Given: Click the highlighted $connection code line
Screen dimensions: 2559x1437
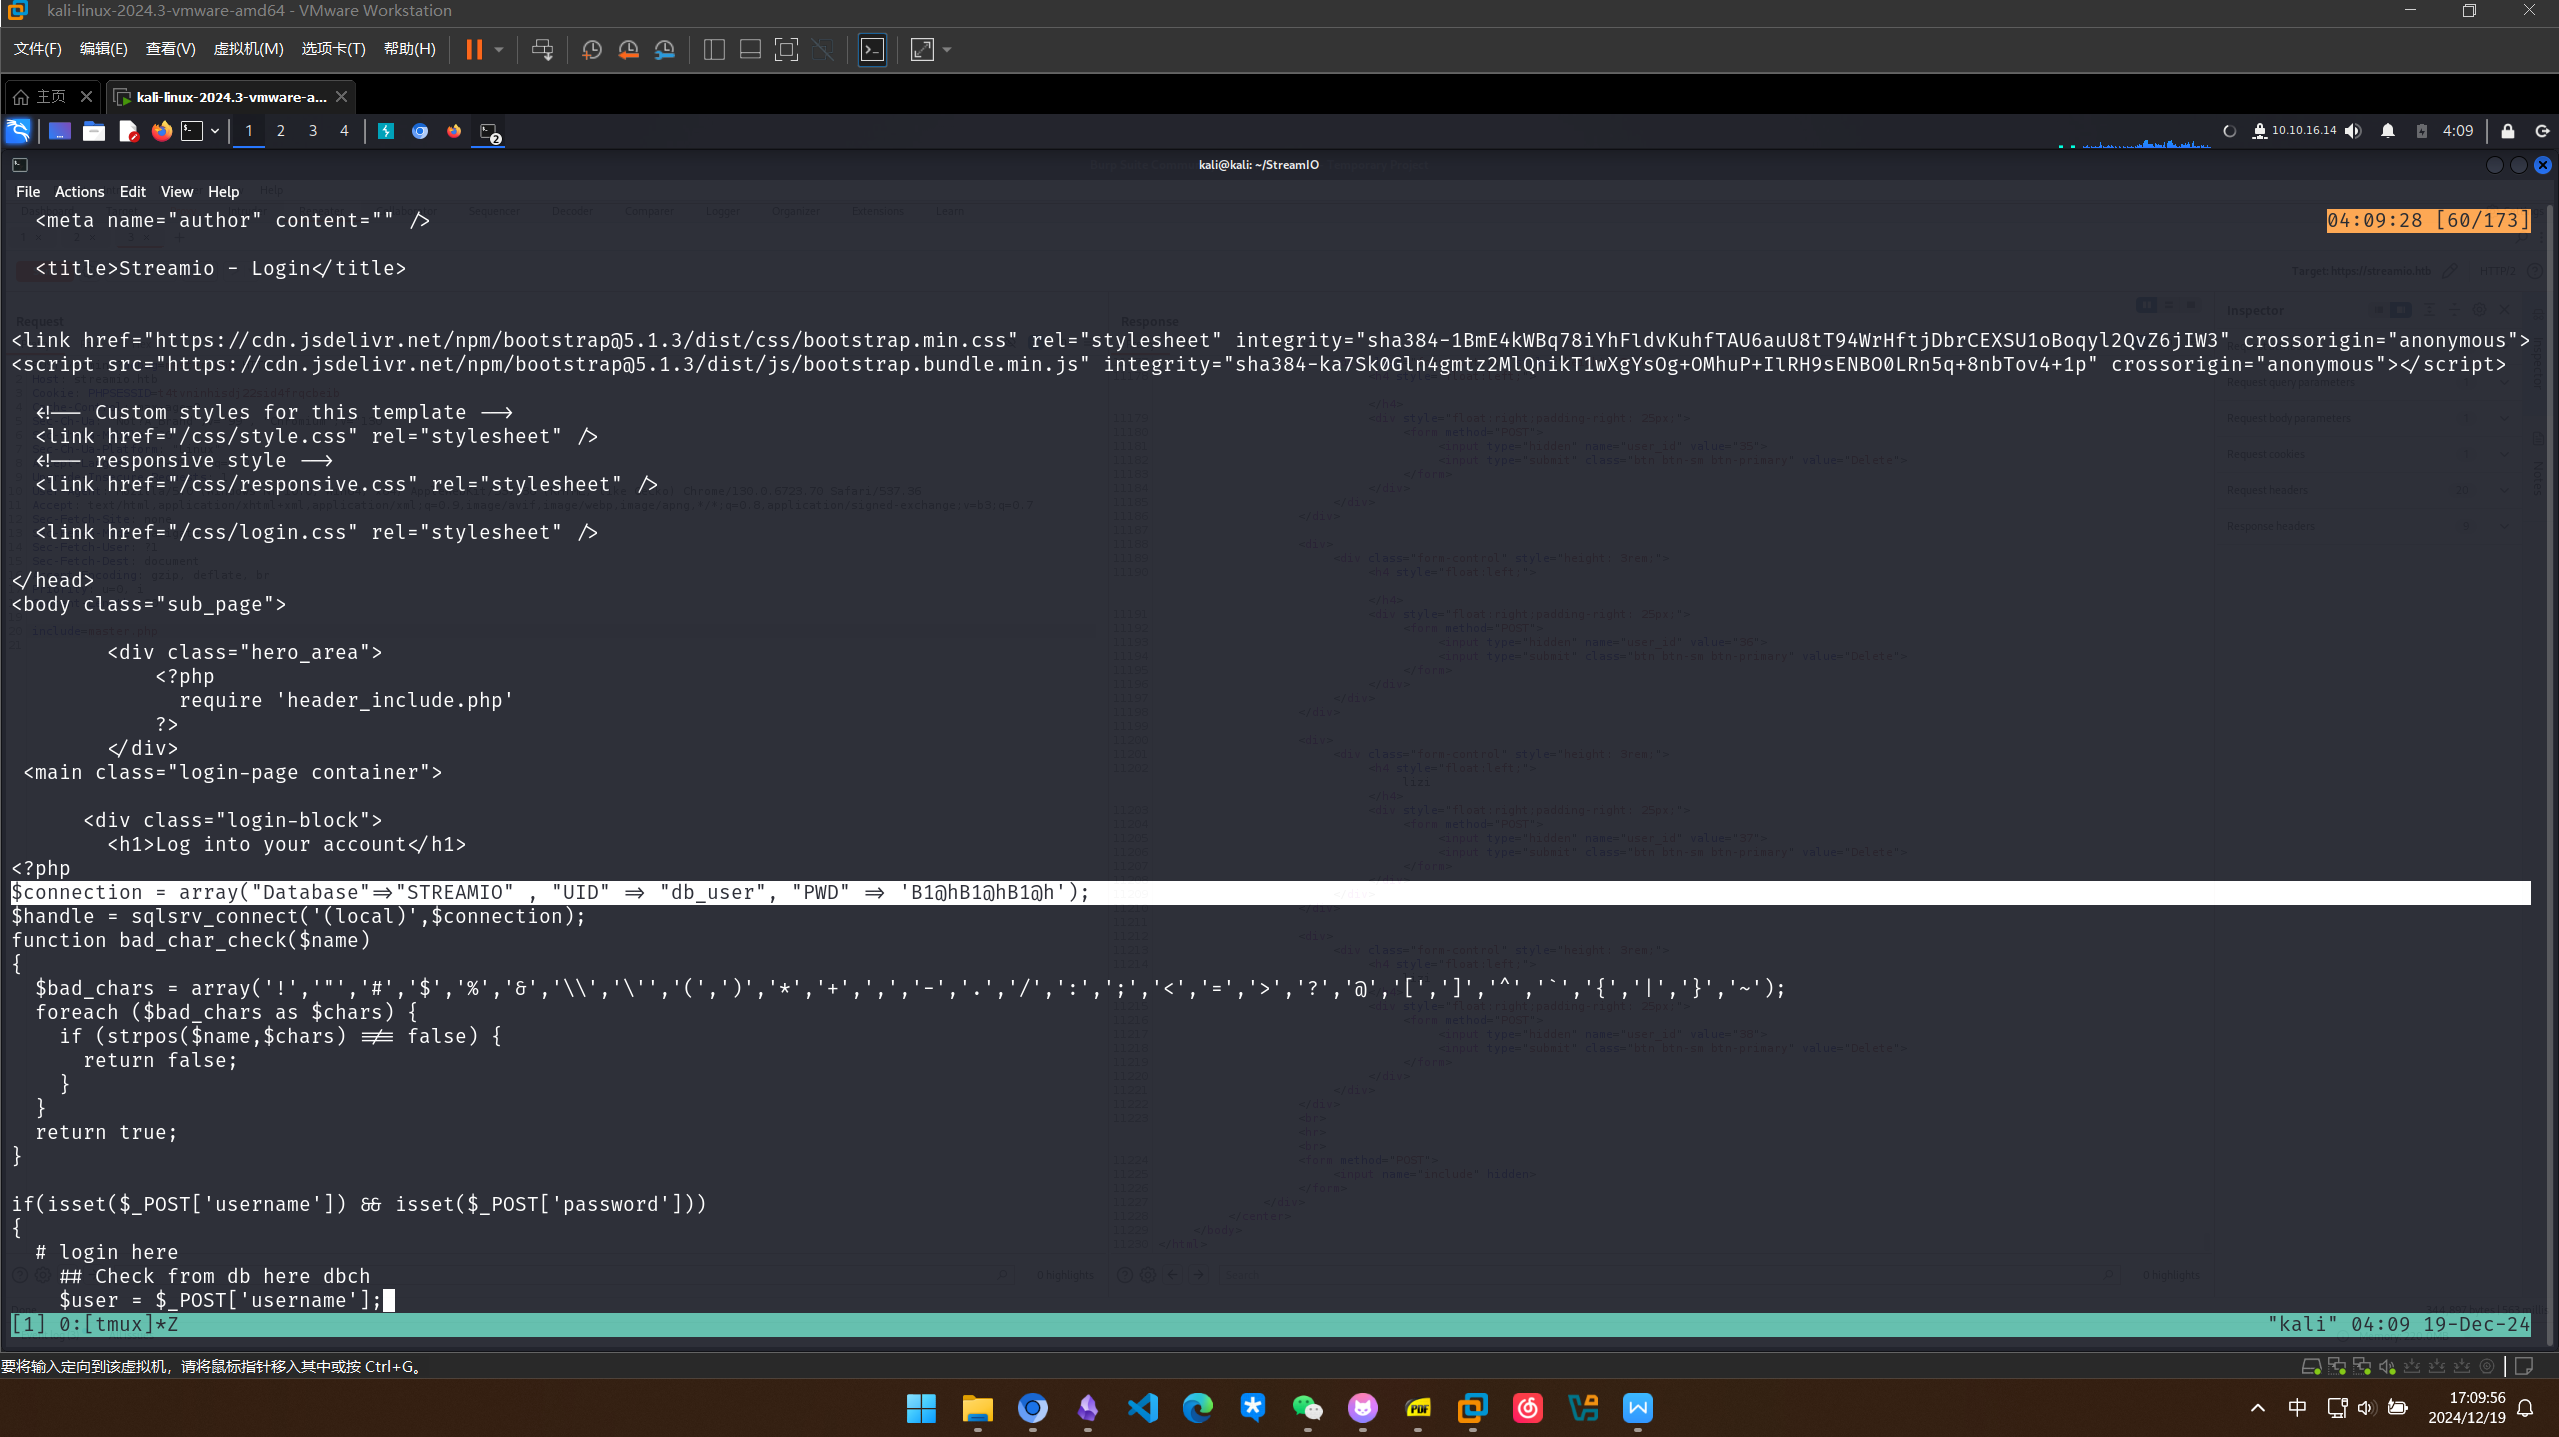Looking at the screenshot, I should coord(550,892).
